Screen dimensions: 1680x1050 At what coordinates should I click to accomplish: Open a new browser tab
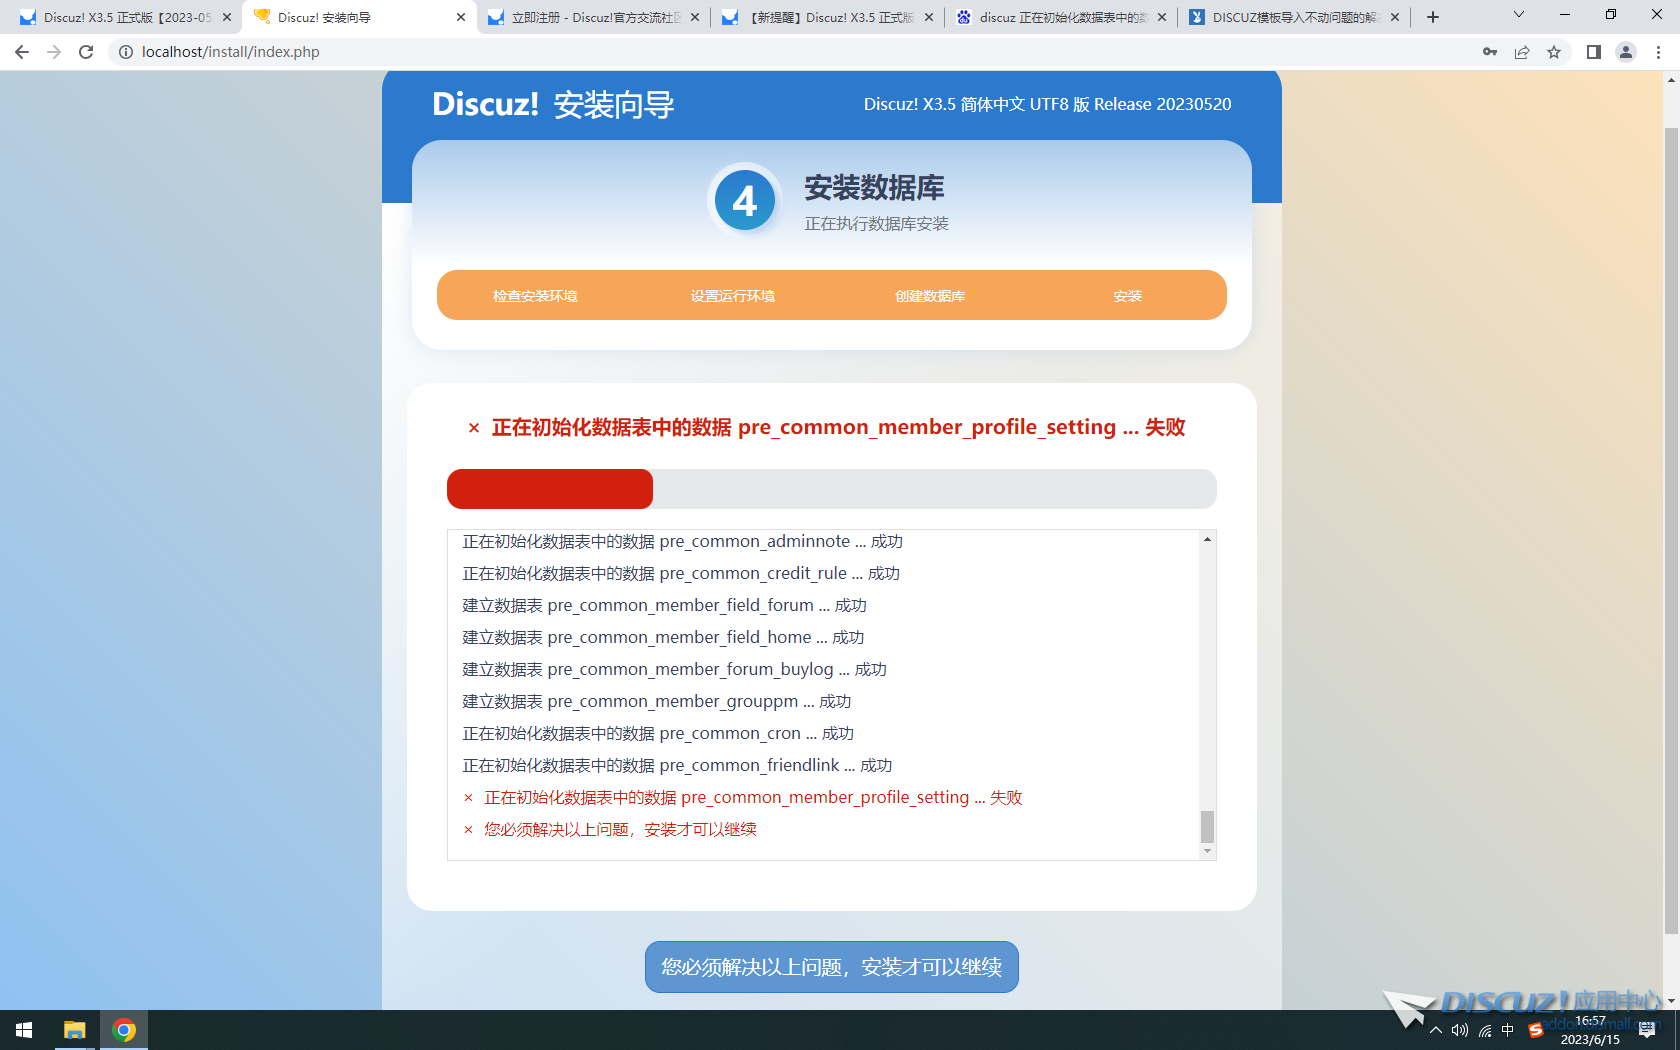pos(1433,17)
